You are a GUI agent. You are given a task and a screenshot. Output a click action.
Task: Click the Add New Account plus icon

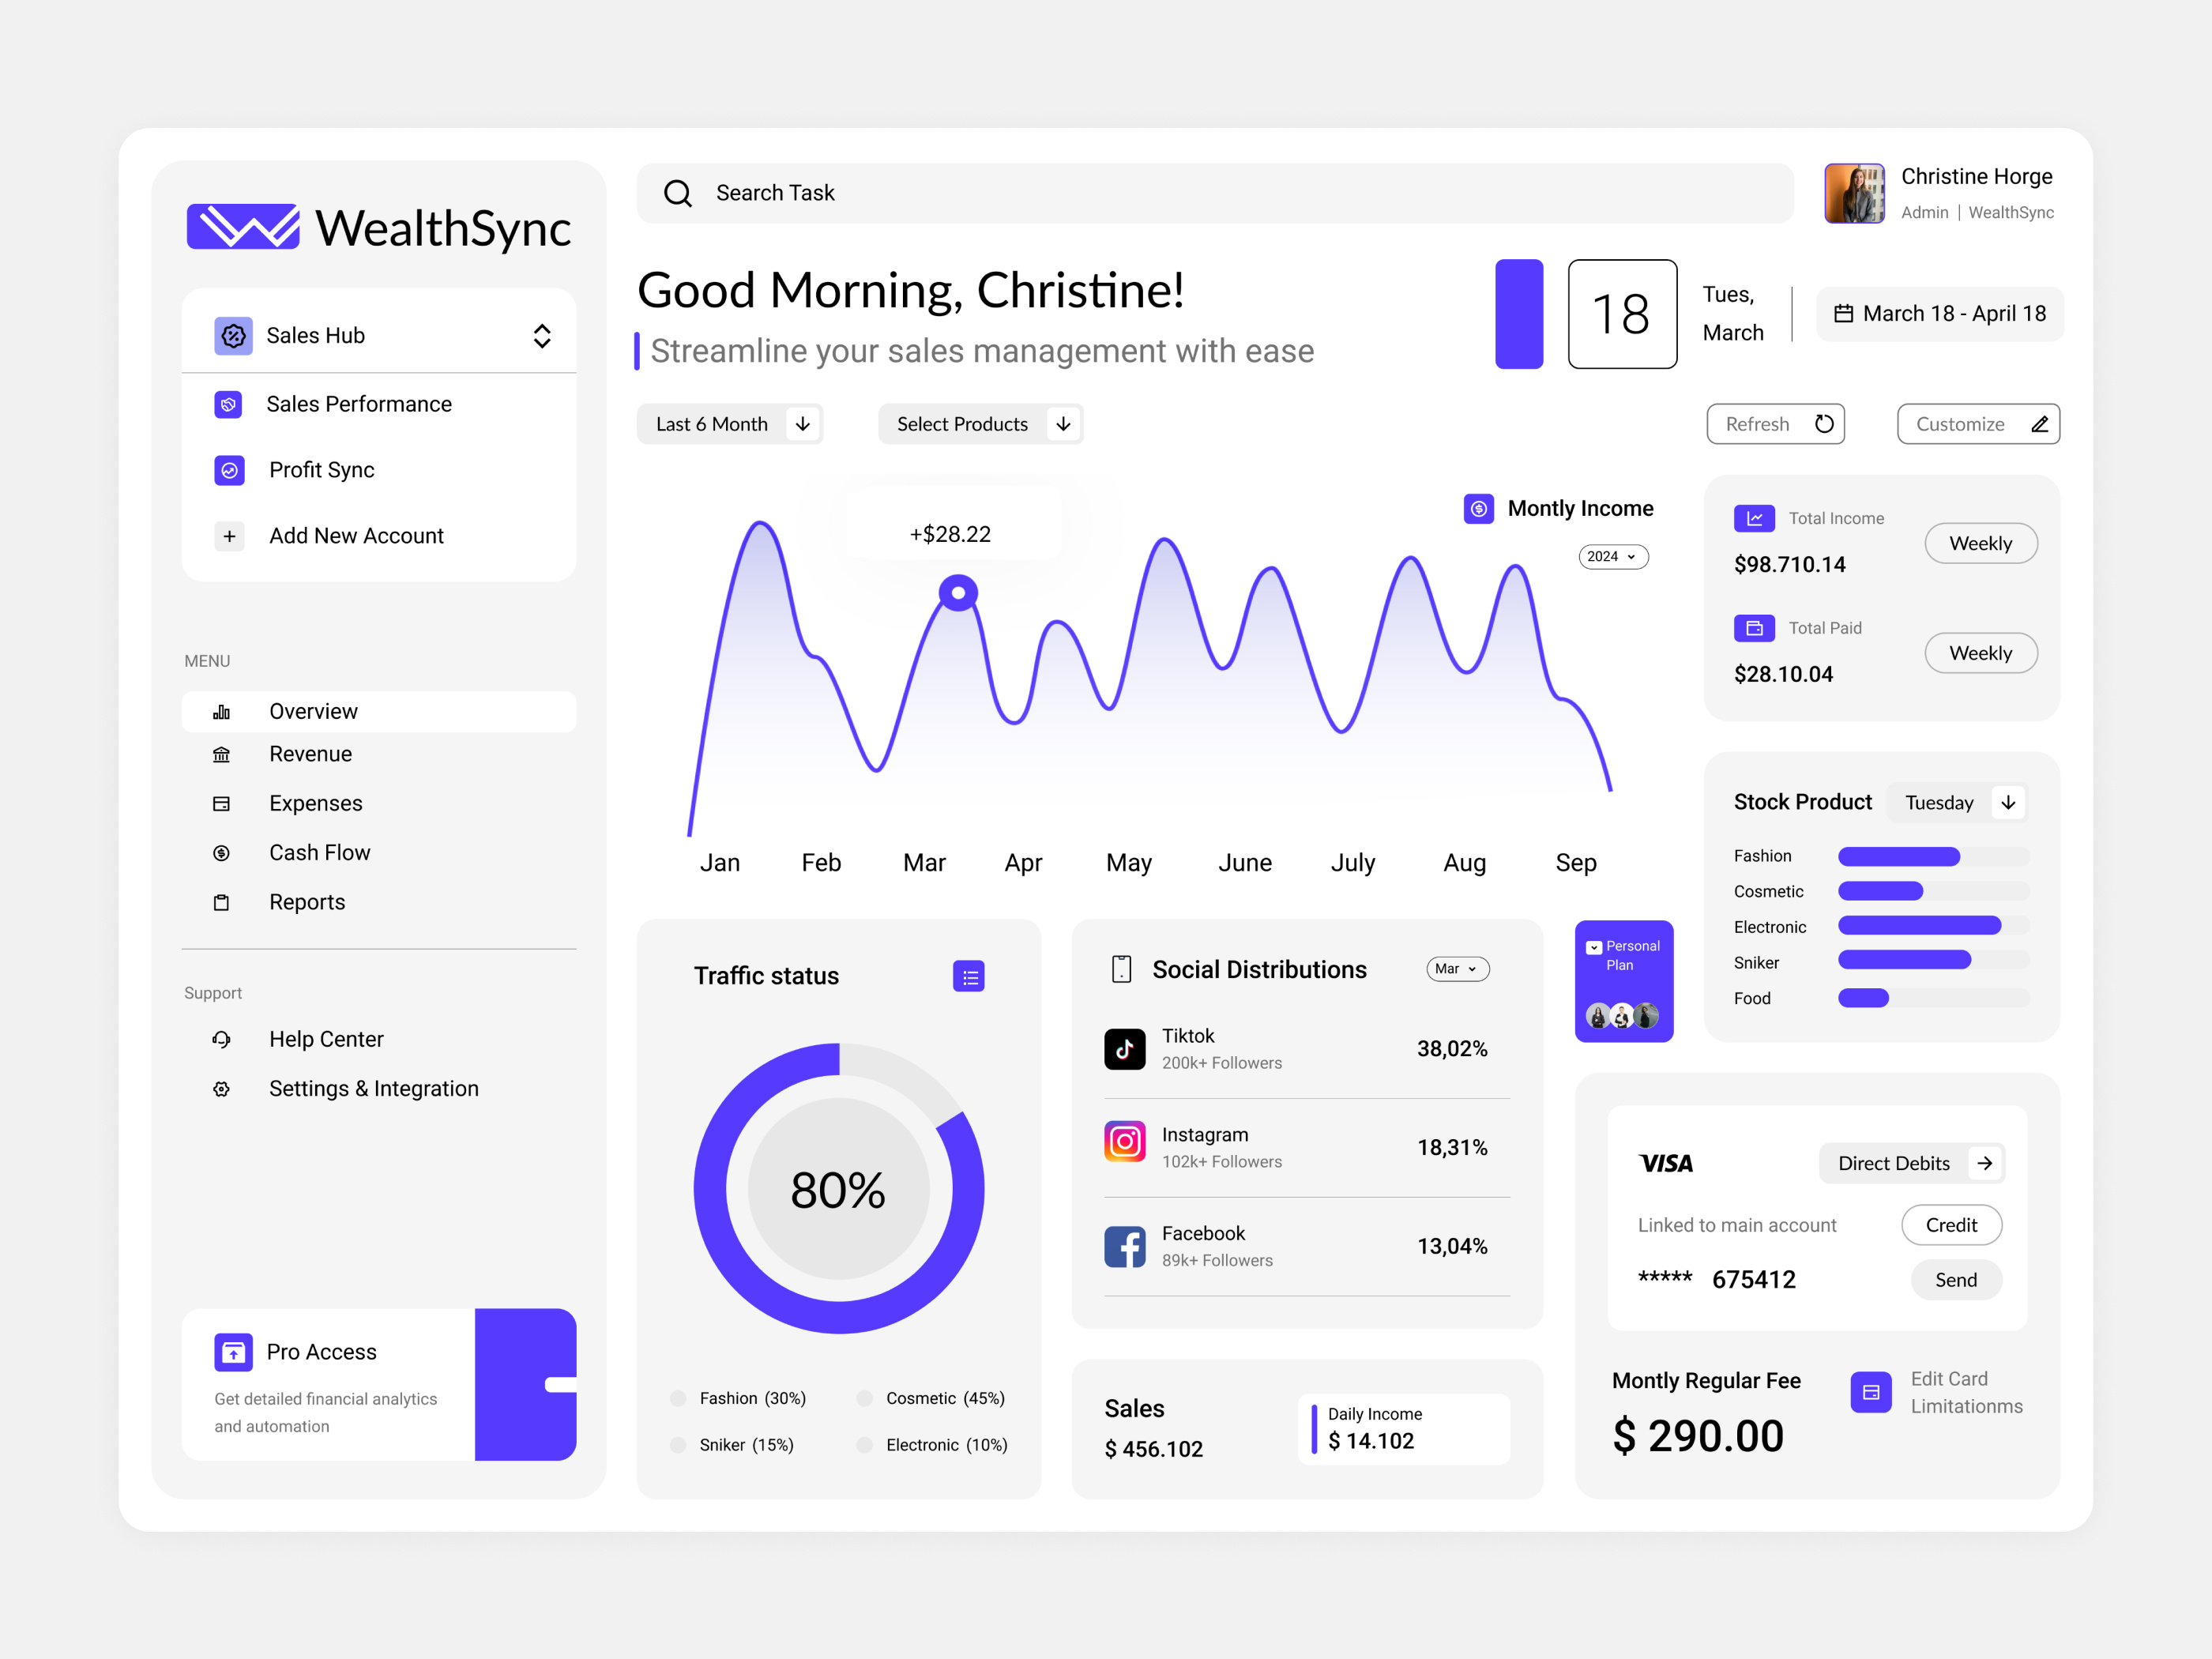(x=230, y=536)
